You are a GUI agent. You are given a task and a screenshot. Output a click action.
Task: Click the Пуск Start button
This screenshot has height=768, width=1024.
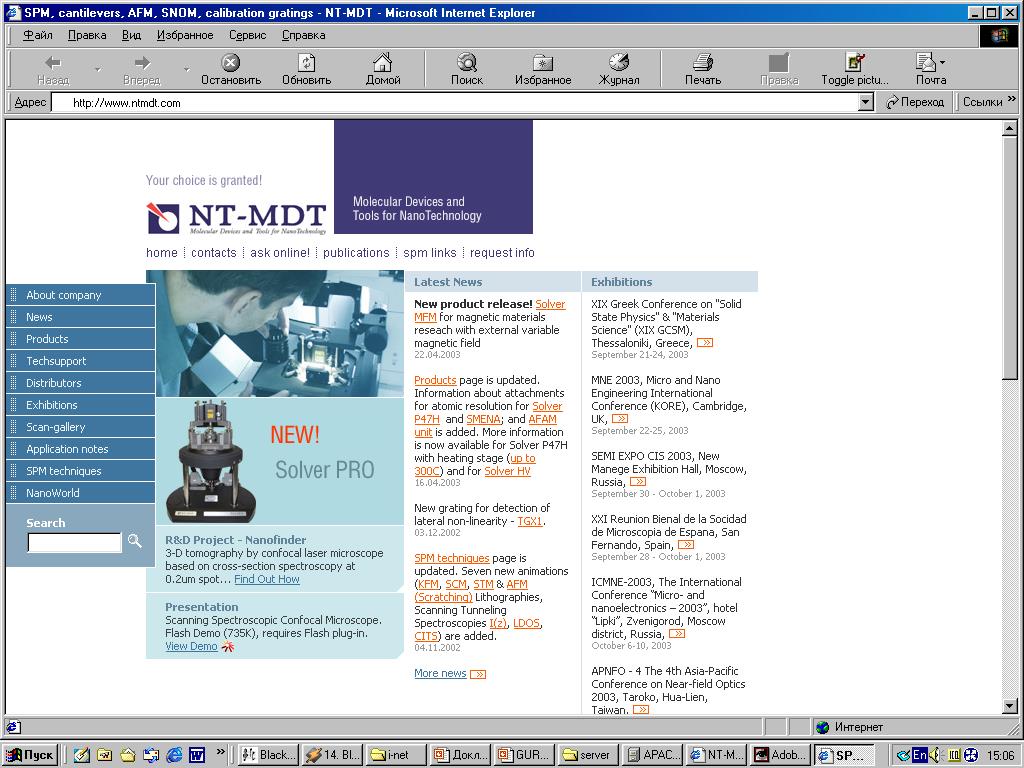pyautogui.click(x=30, y=755)
